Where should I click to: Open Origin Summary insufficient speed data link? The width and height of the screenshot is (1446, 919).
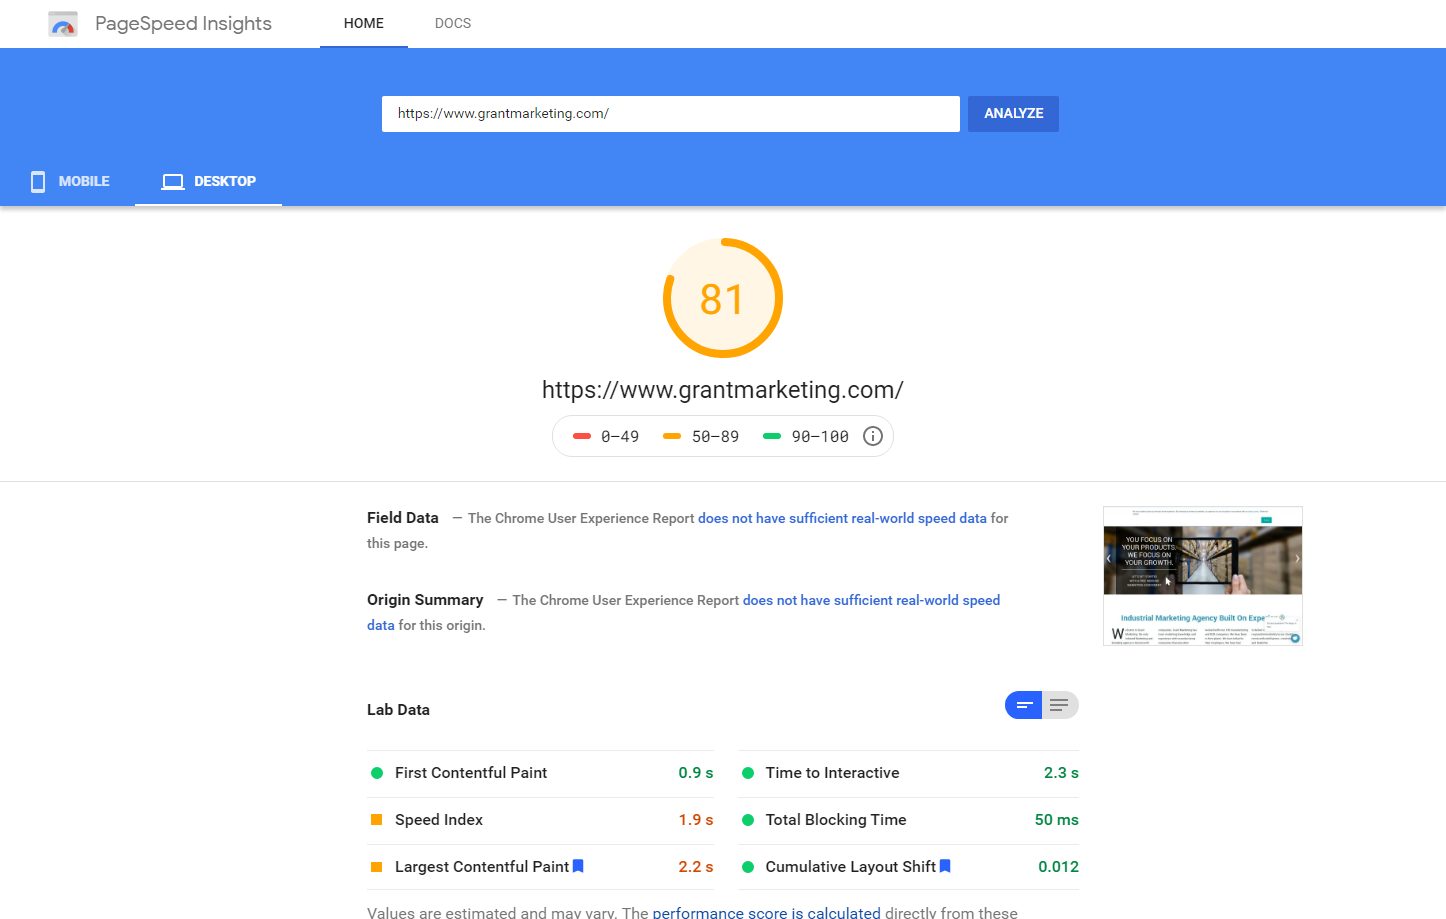(870, 600)
